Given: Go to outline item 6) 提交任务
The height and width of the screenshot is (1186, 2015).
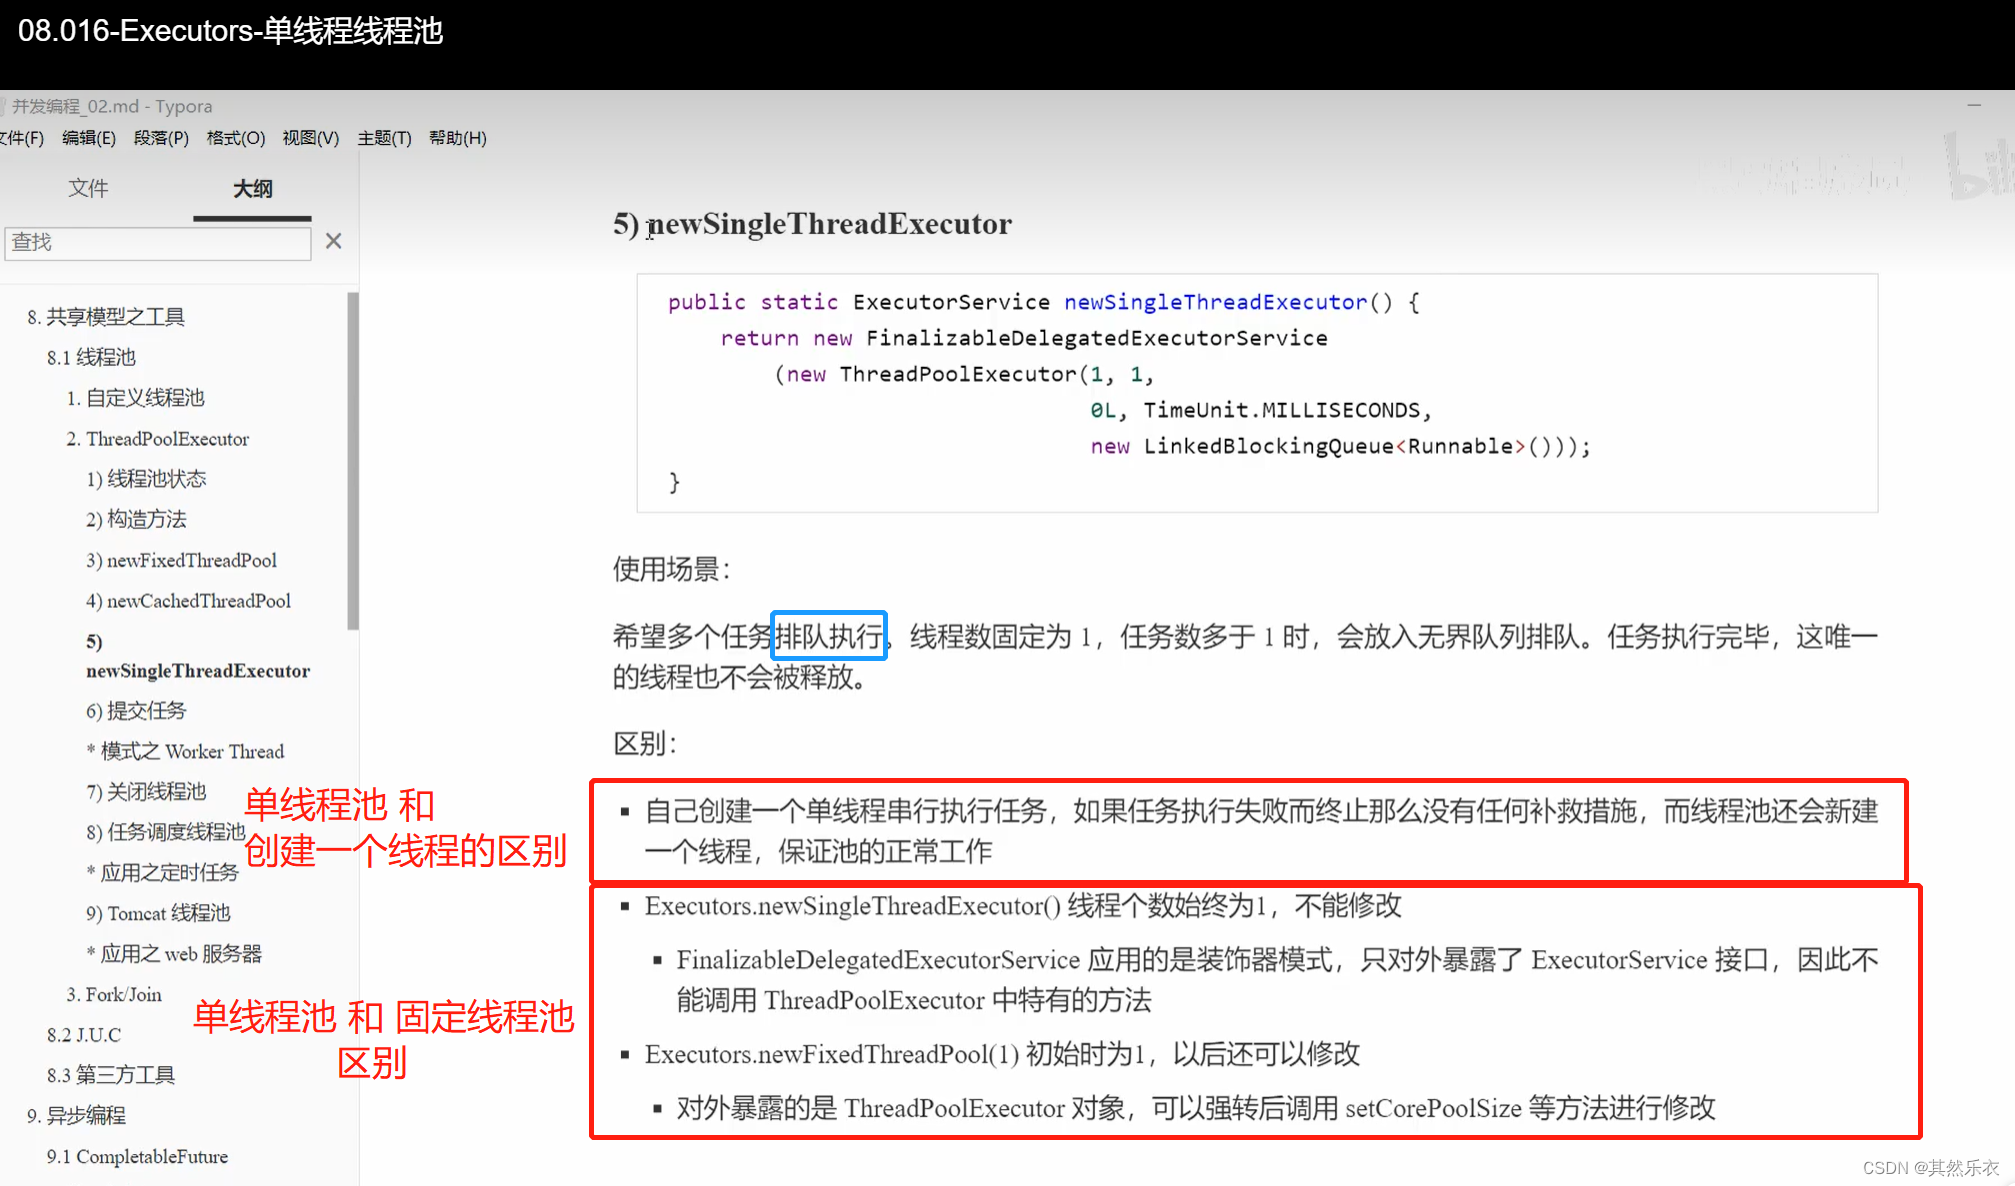Looking at the screenshot, I should point(136,711).
